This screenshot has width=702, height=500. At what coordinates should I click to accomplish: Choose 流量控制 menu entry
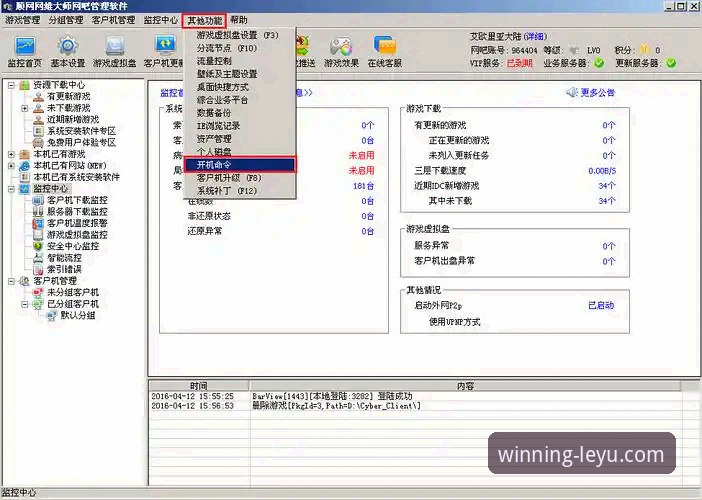click(240, 61)
